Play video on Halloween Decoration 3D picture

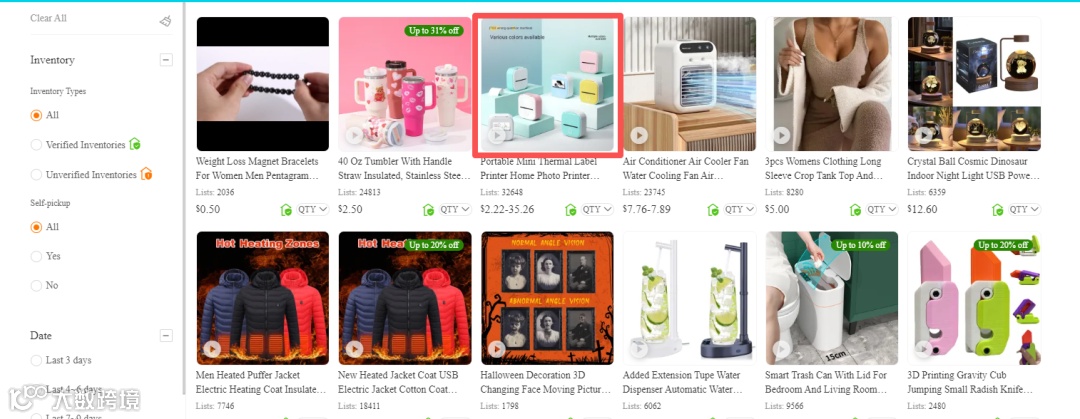click(497, 349)
